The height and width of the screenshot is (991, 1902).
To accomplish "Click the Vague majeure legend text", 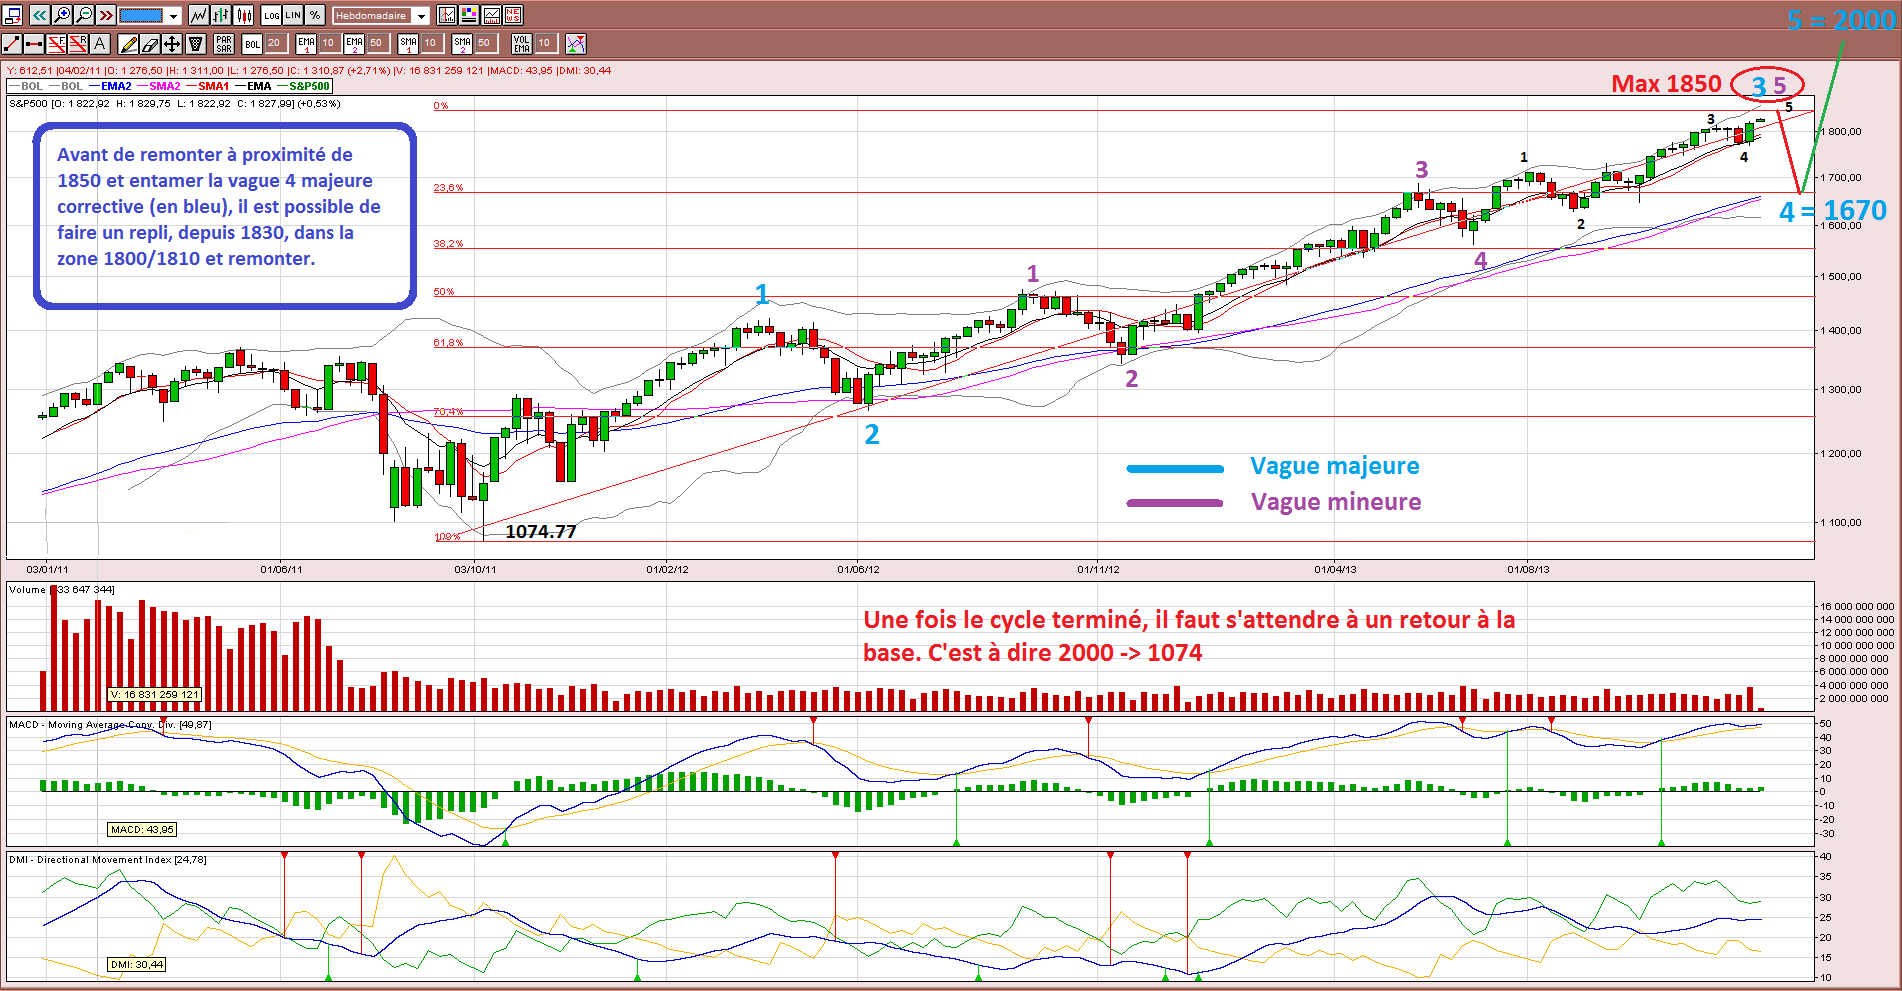I will (1334, 466).
